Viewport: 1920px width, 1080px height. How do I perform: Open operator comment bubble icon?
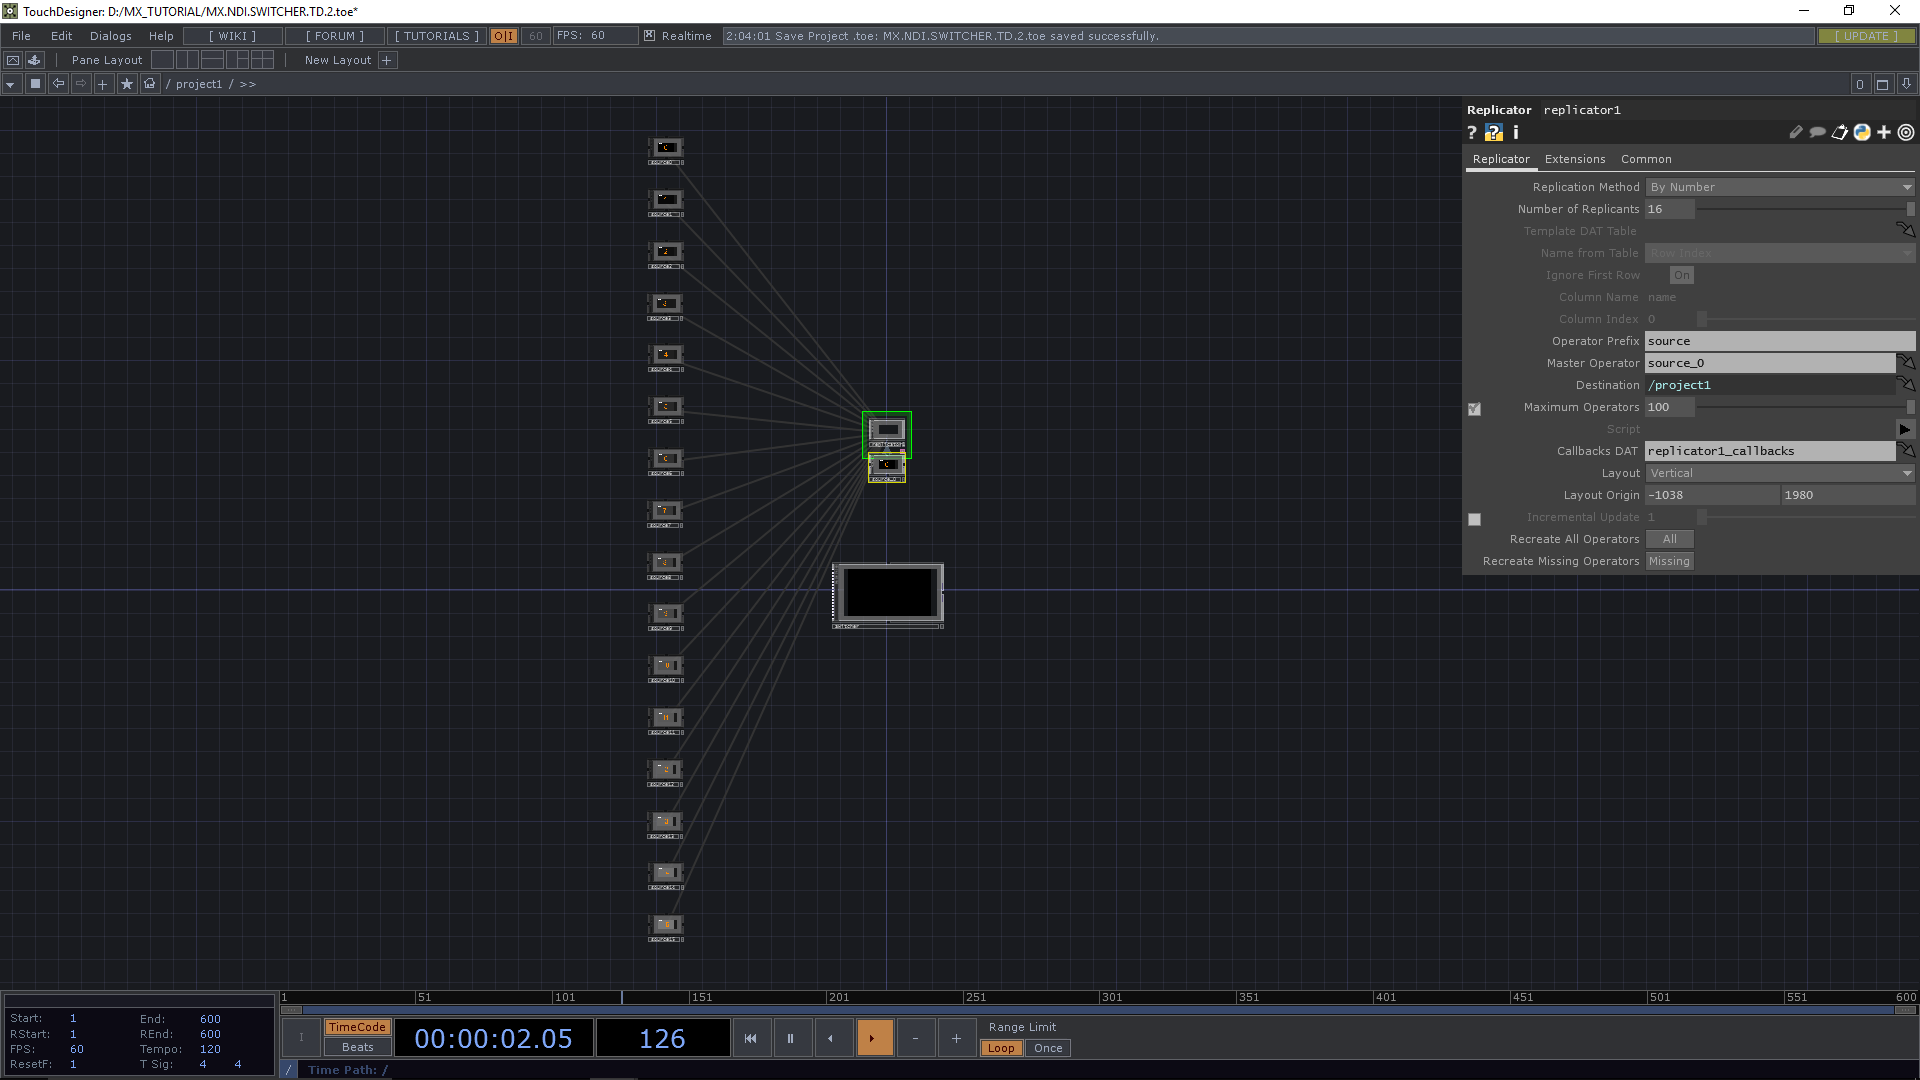1818,132
